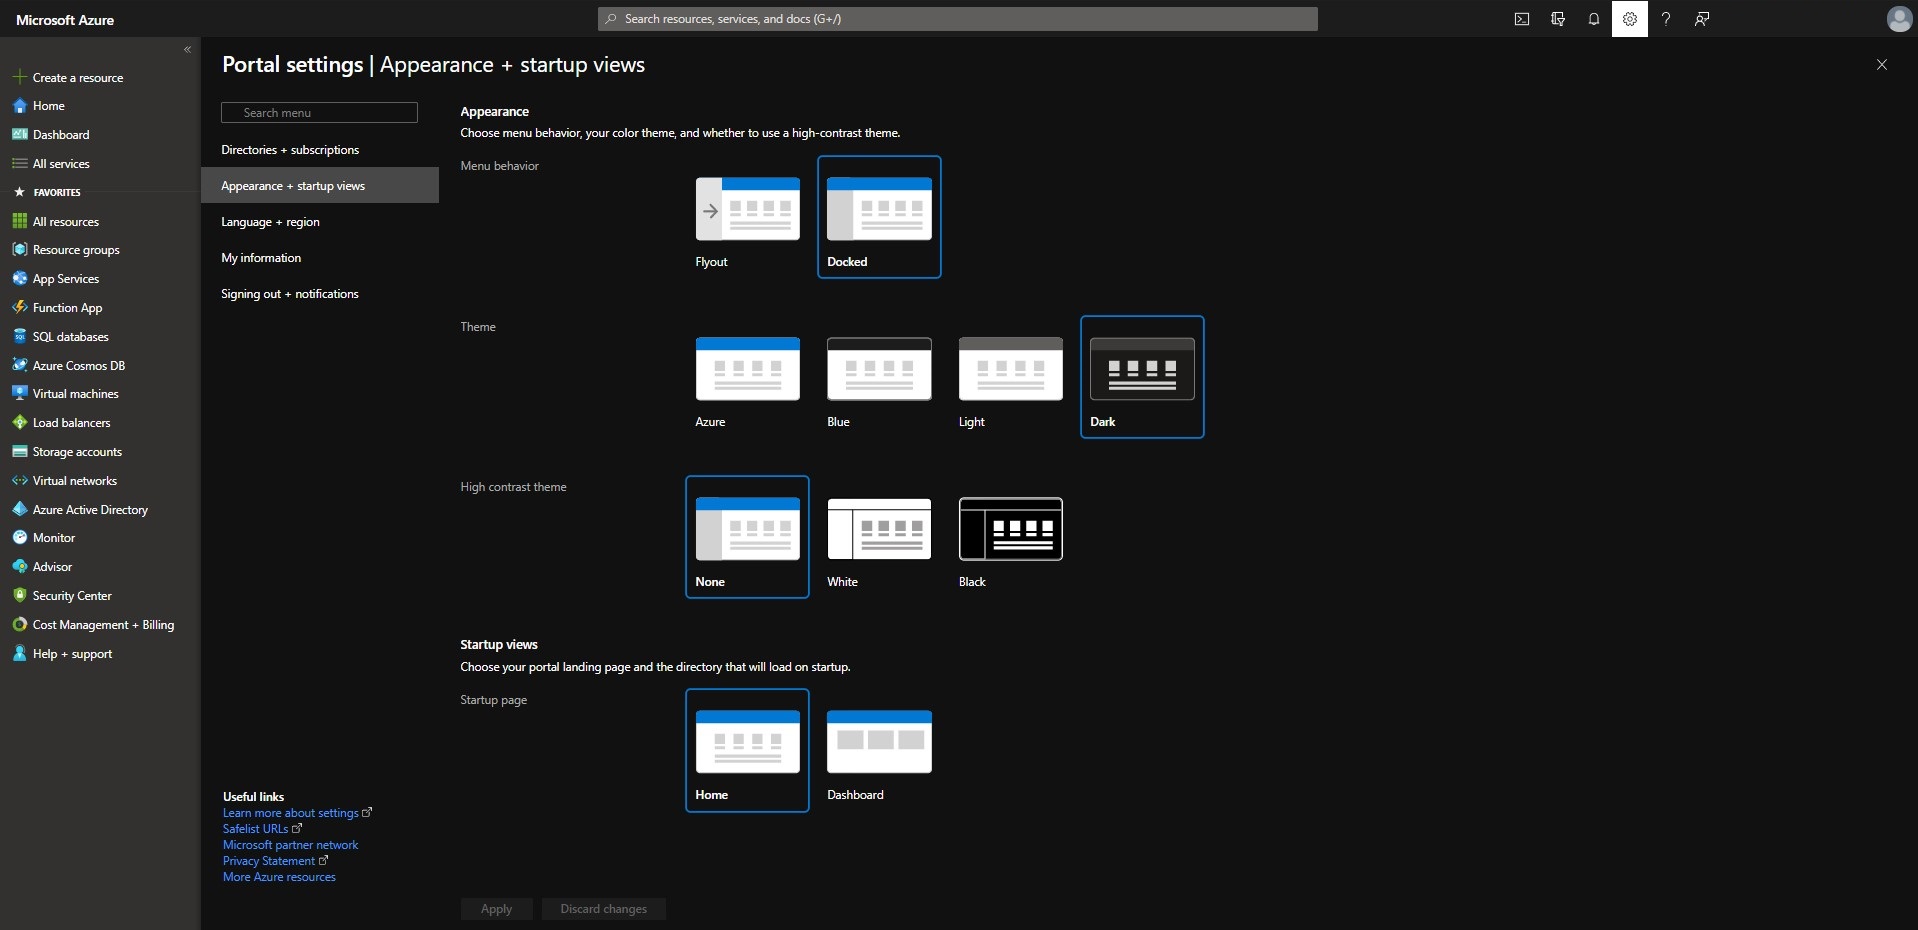
Task: Open Cloud Shell from the top bar
Action: click(1521, 19)
